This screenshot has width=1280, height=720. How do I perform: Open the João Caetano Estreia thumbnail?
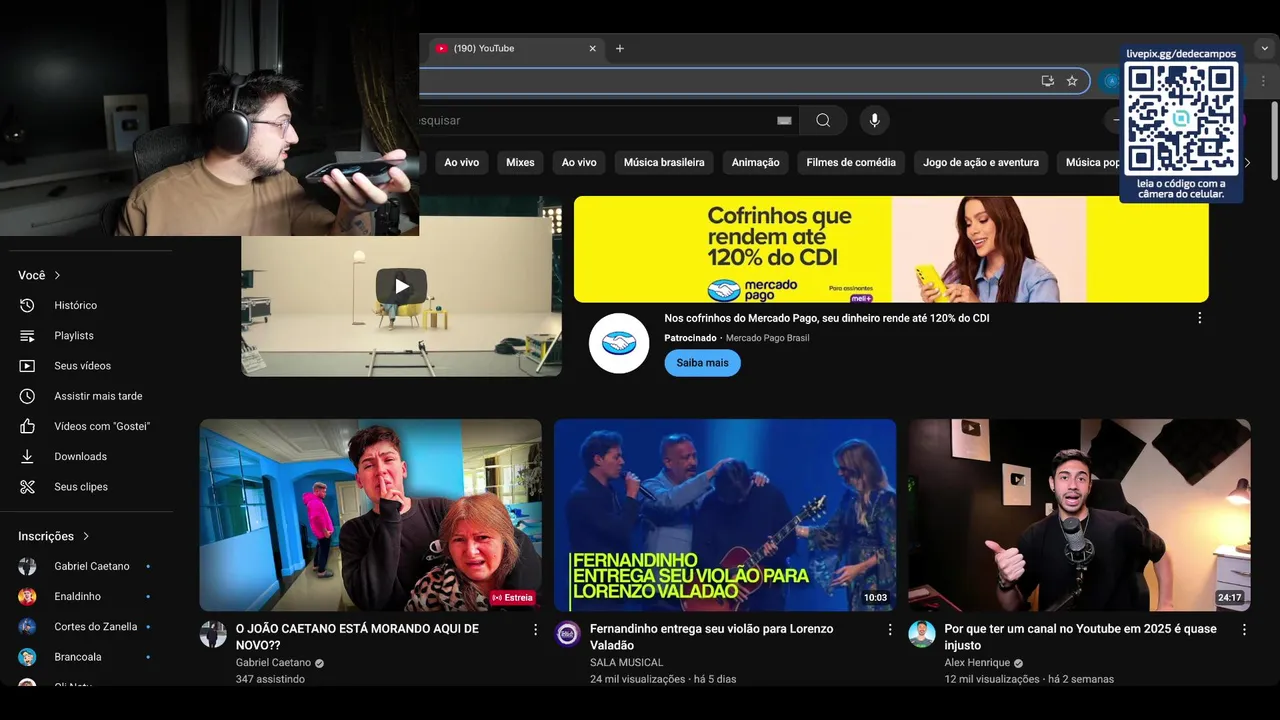point(370,515)
